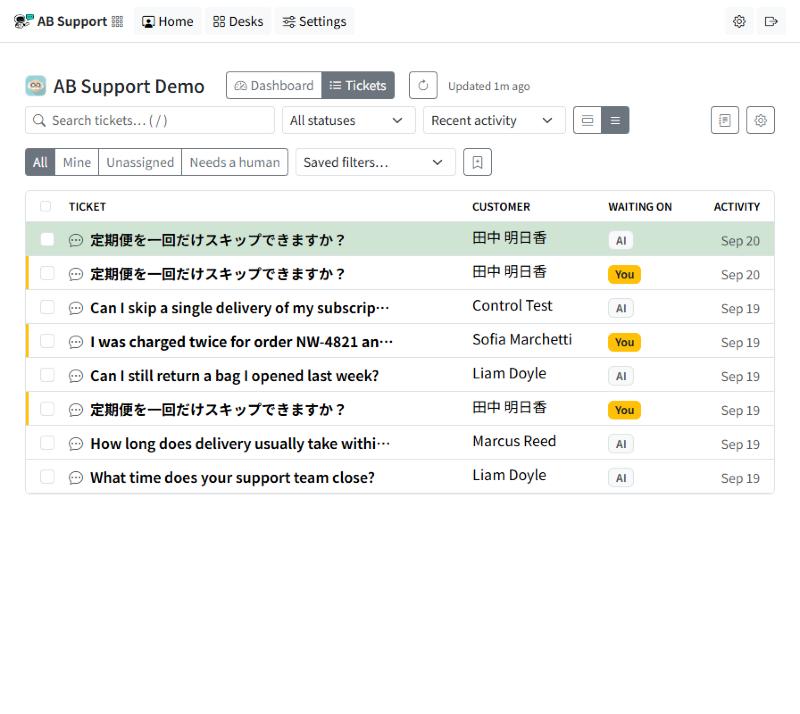The image size is (800, 714).
Task: Click the refresh tickets icon button
Action: coord(422,85)
